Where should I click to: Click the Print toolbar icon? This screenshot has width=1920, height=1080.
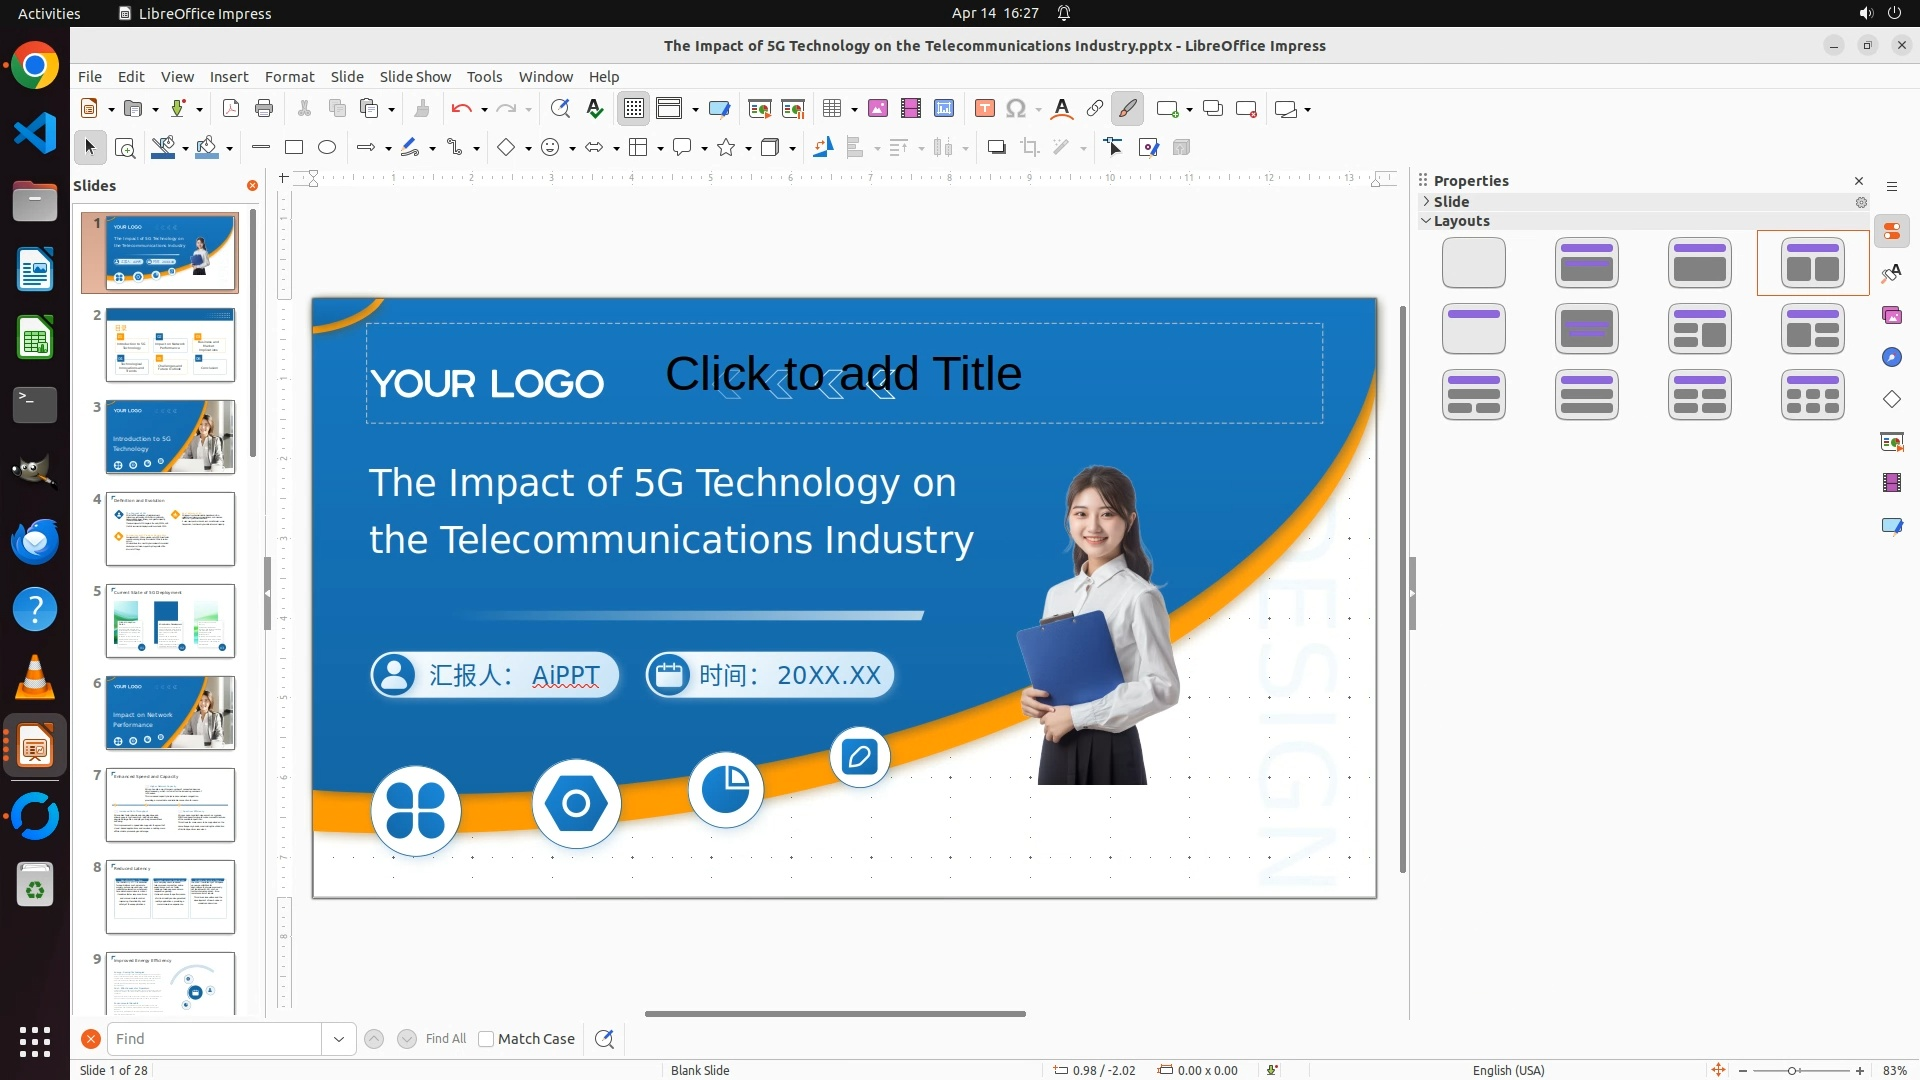point(264,109)
